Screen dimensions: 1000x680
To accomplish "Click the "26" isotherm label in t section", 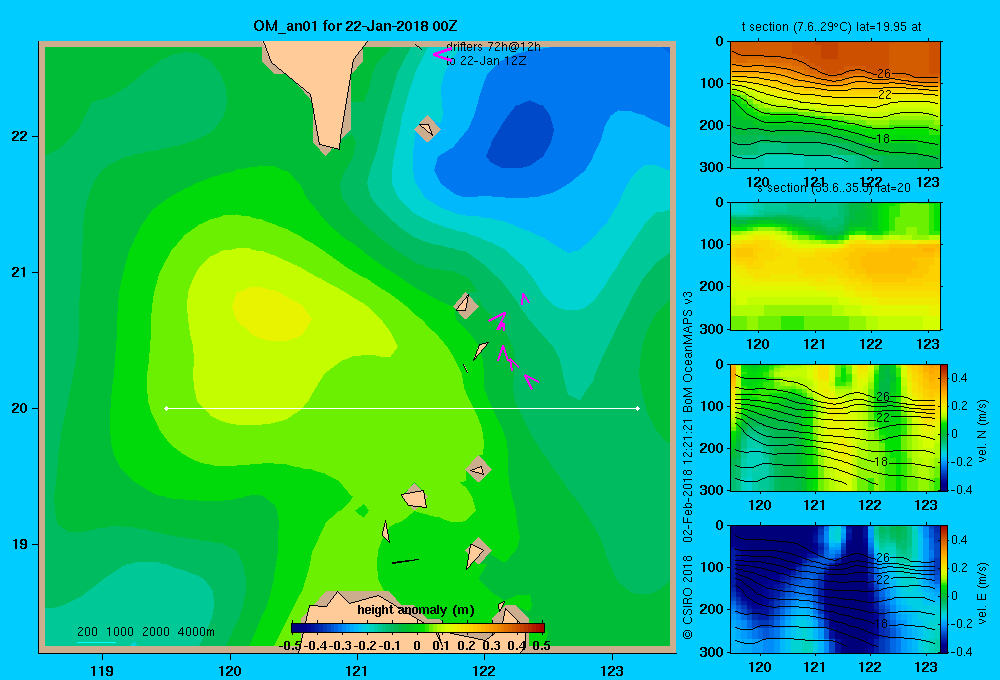I will pos(883,73).
